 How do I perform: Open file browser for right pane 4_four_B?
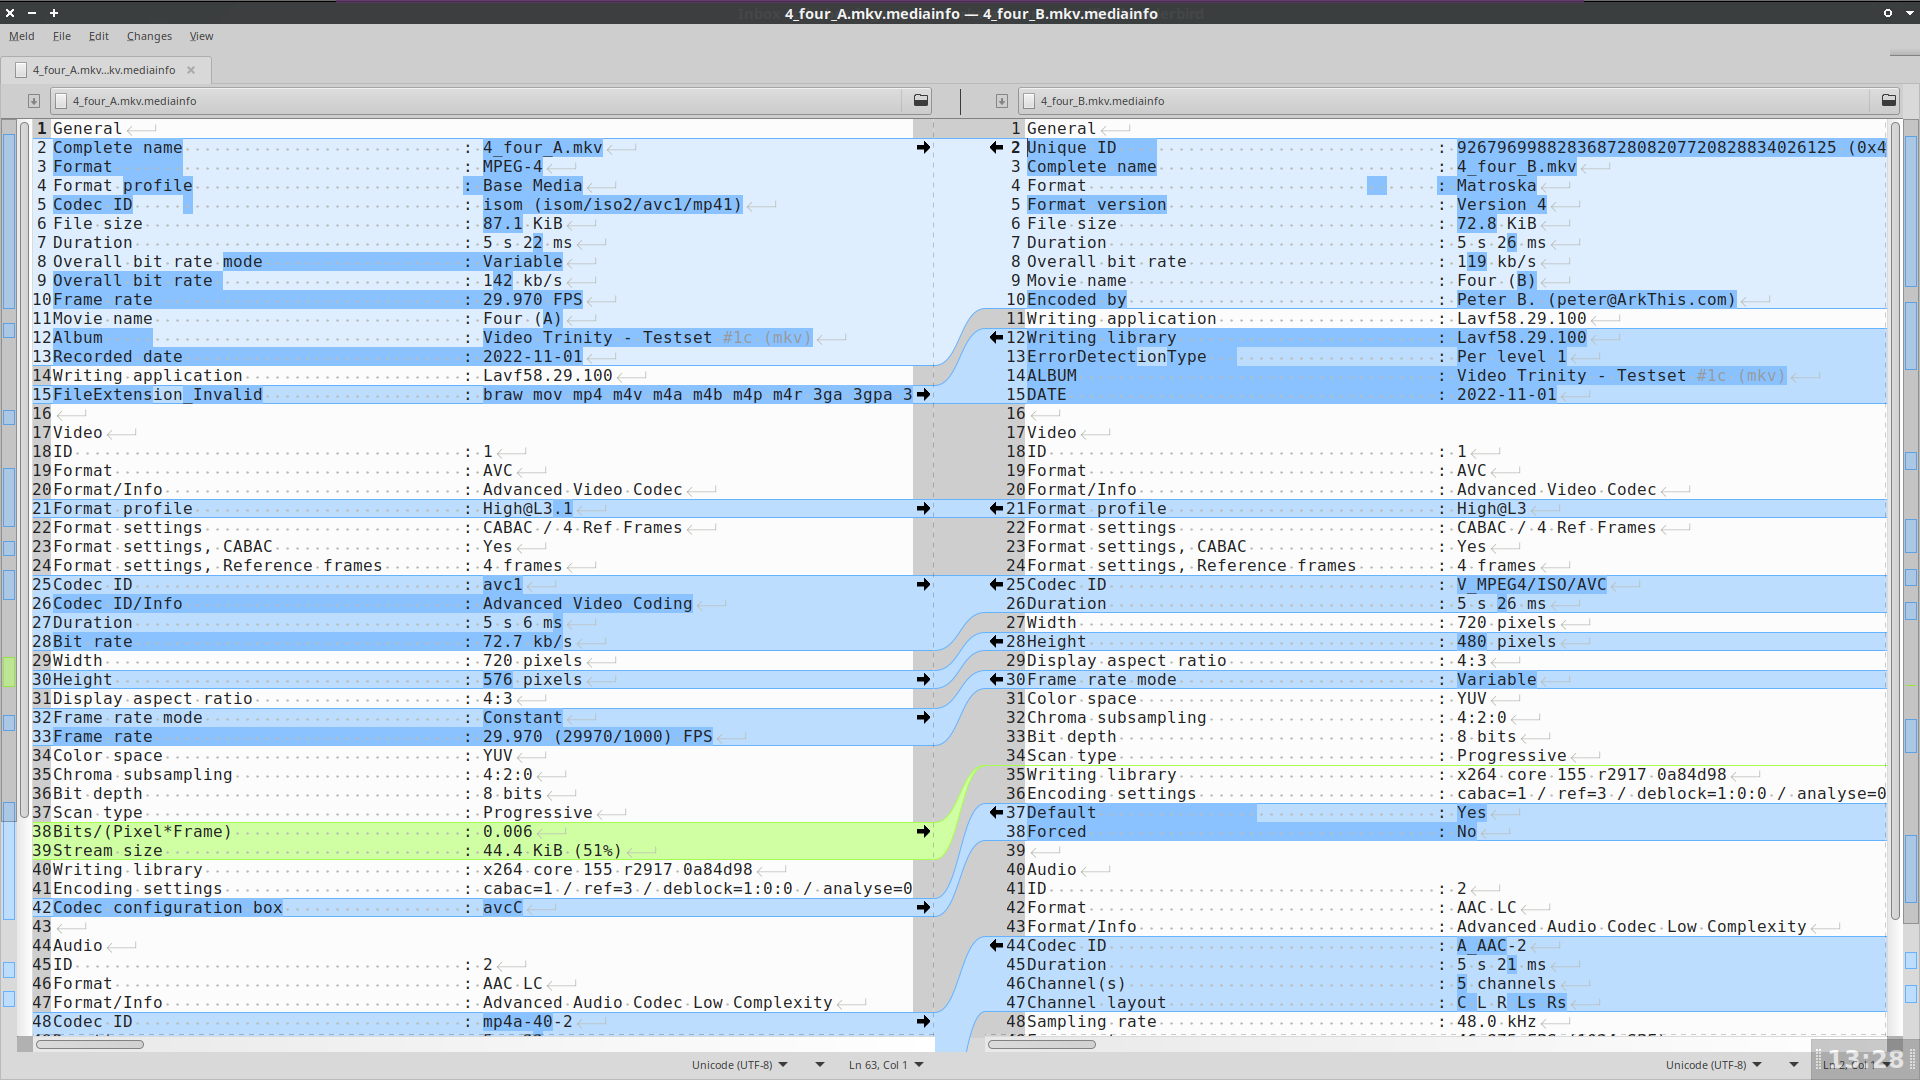pos(1888,101)
